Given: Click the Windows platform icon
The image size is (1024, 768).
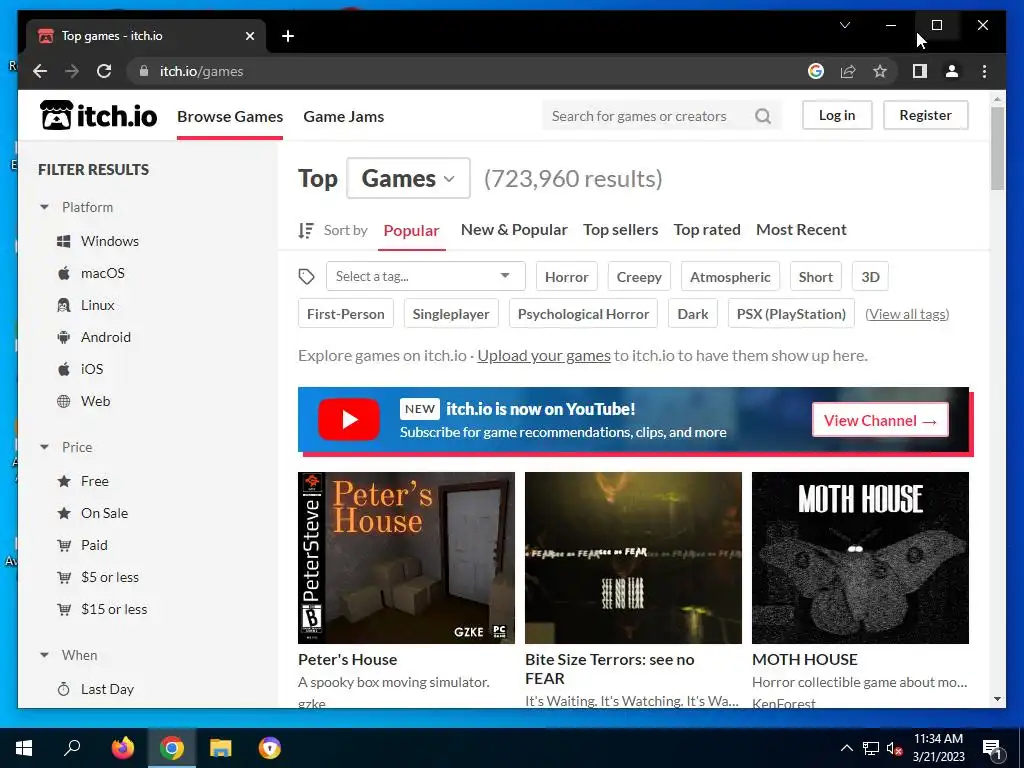Looking at the screenshot, I should (63, 241).
